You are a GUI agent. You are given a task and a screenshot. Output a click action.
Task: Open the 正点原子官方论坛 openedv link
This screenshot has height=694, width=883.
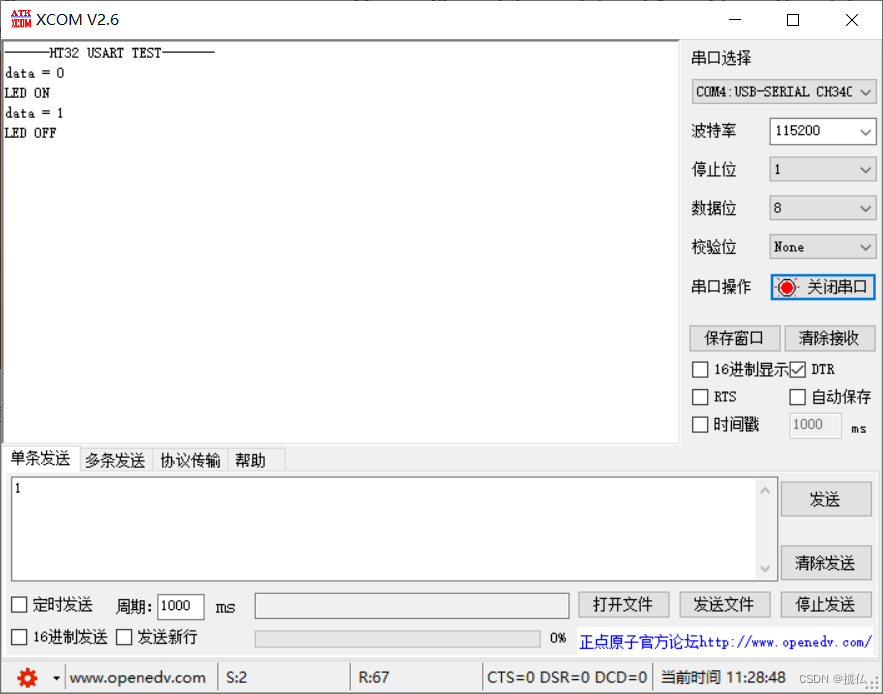point(725,642)
